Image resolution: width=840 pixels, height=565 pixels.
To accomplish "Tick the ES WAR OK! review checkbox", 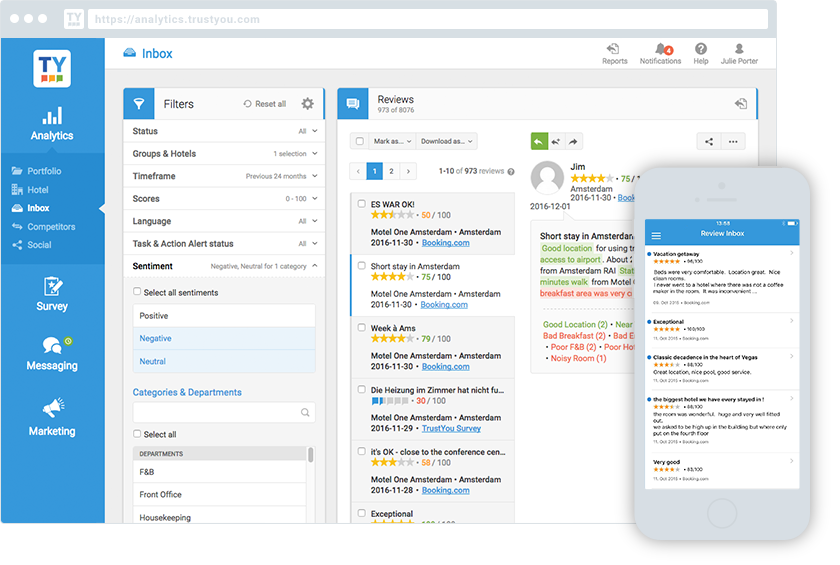I will click(x=361, y=204).
